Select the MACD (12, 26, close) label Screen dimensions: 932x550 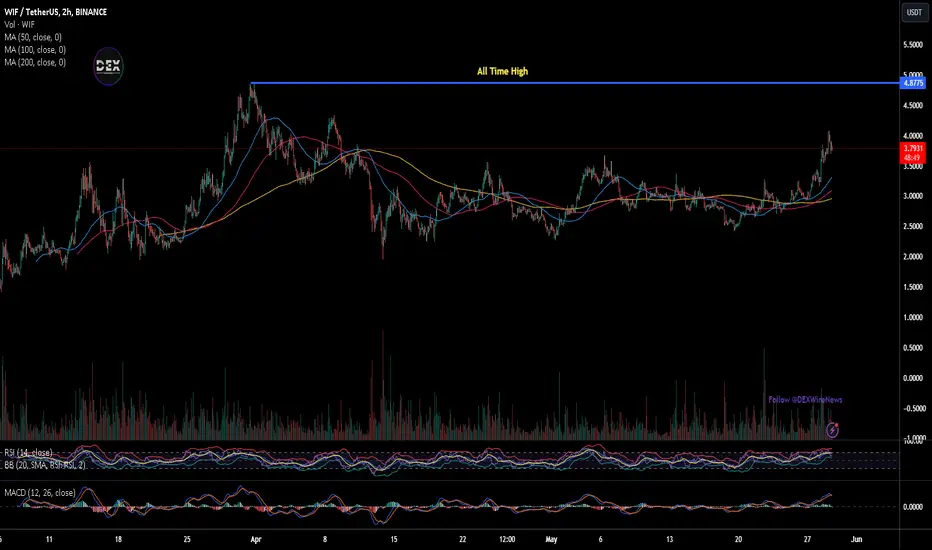click(40, 492)
